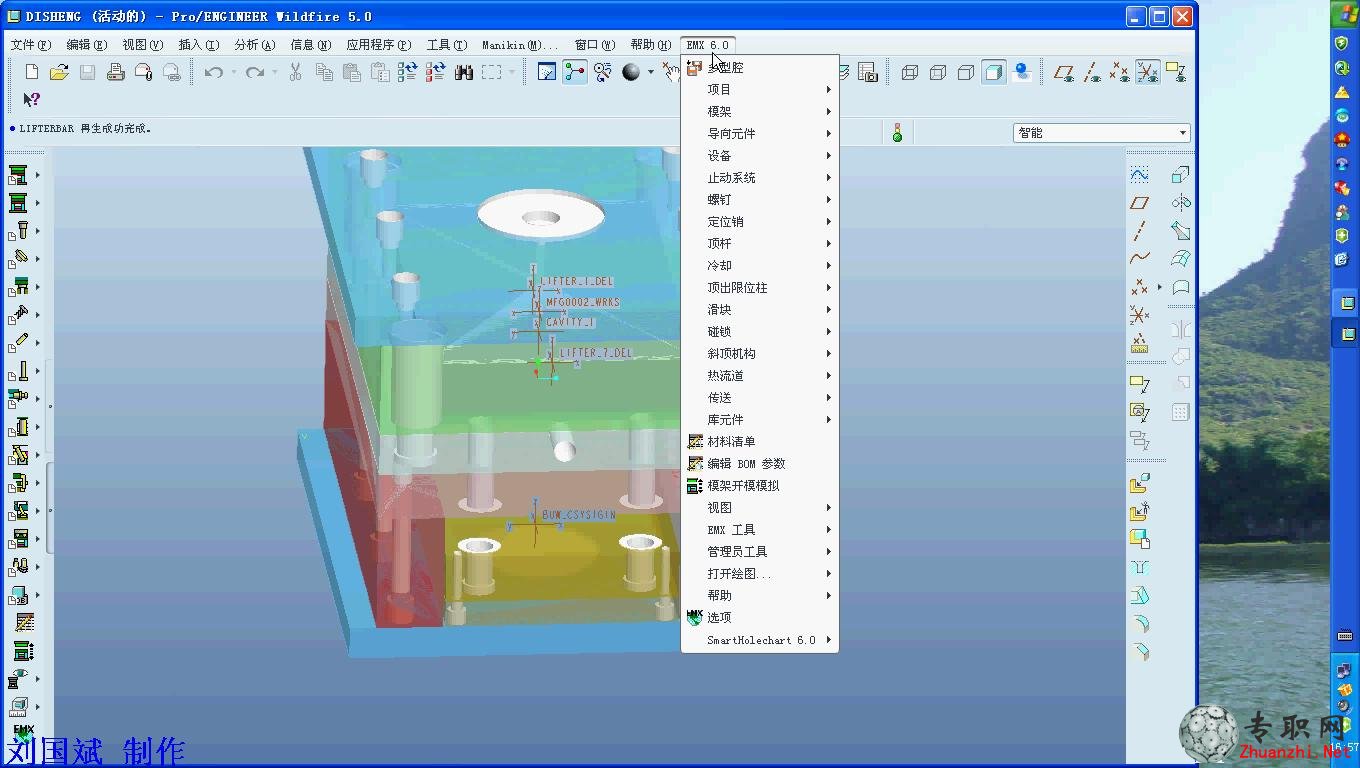Click the Repaint screen icon
Screen dimensions: 1360x768
(547, 72)
